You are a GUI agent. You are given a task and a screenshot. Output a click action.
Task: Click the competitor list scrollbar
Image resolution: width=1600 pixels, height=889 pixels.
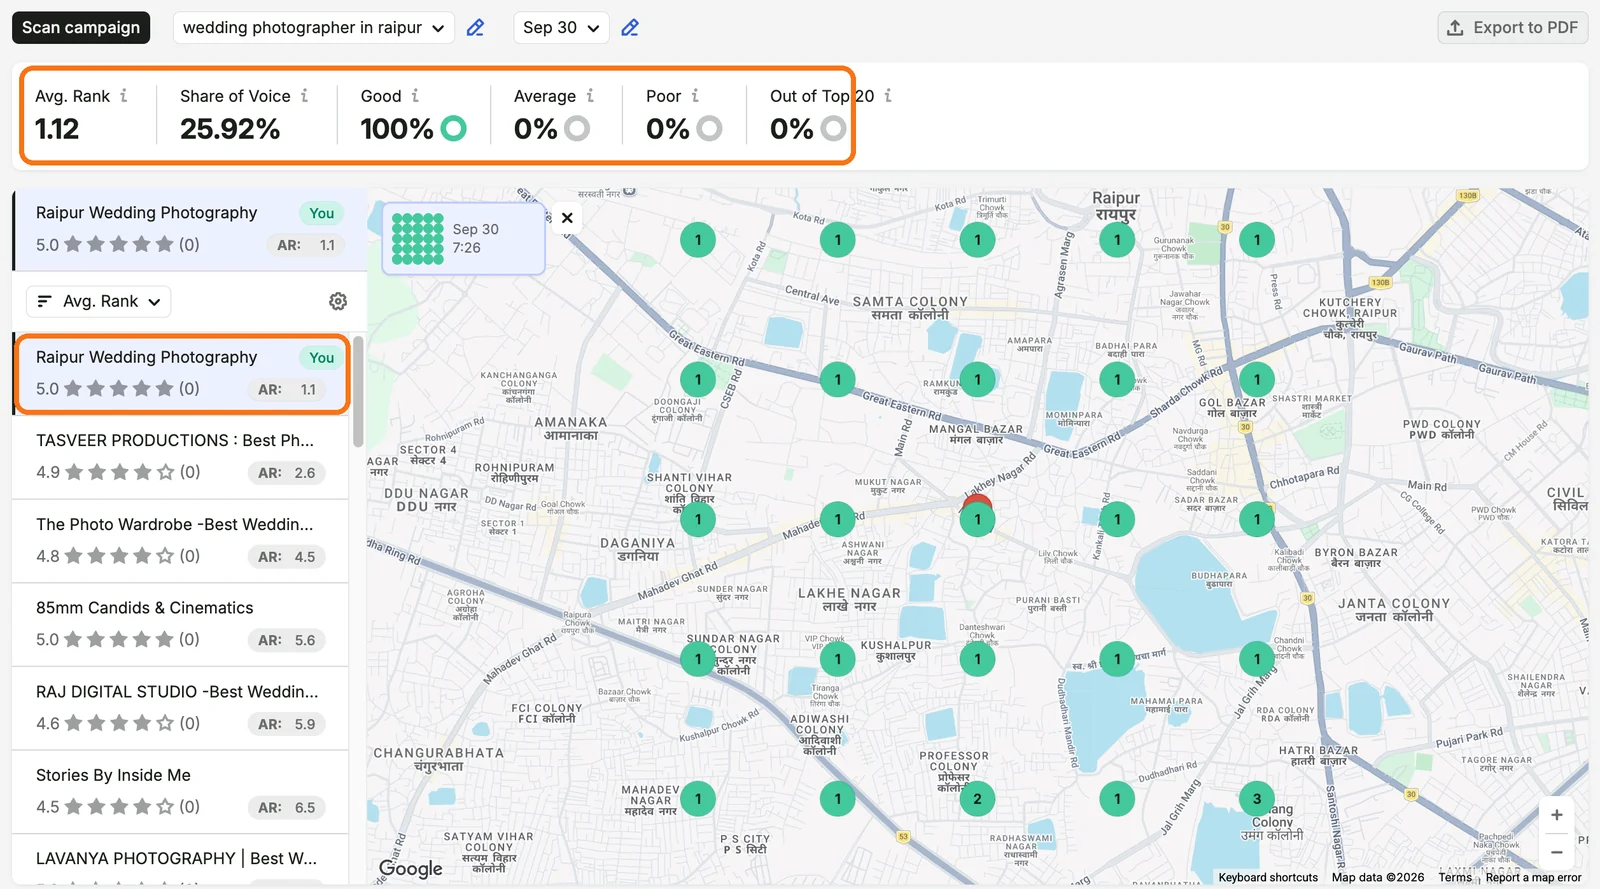(357, 392)
